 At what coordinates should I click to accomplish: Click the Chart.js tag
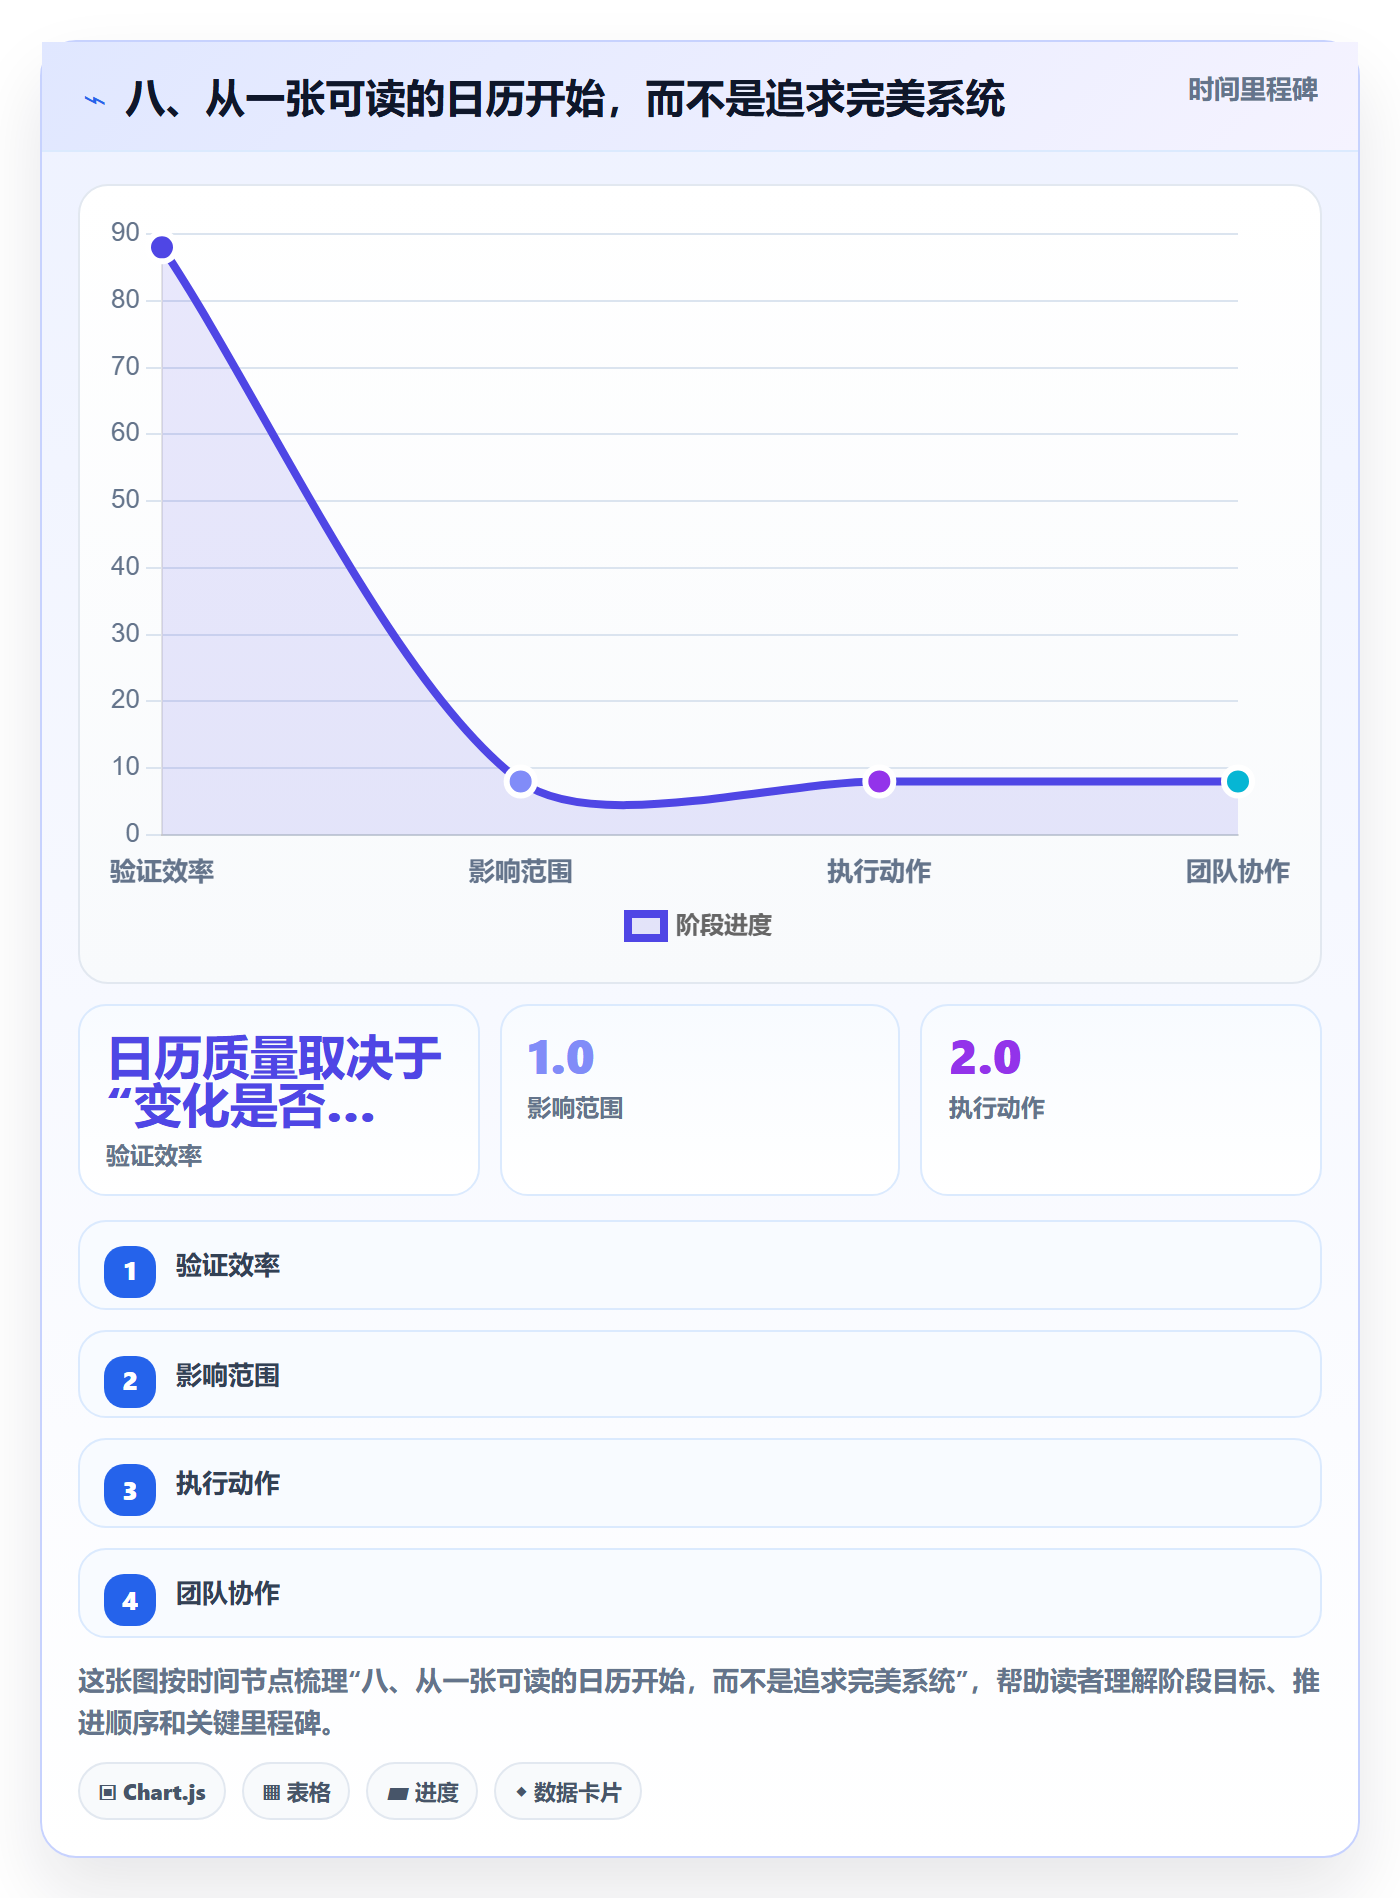click(x=152, y=1791)
